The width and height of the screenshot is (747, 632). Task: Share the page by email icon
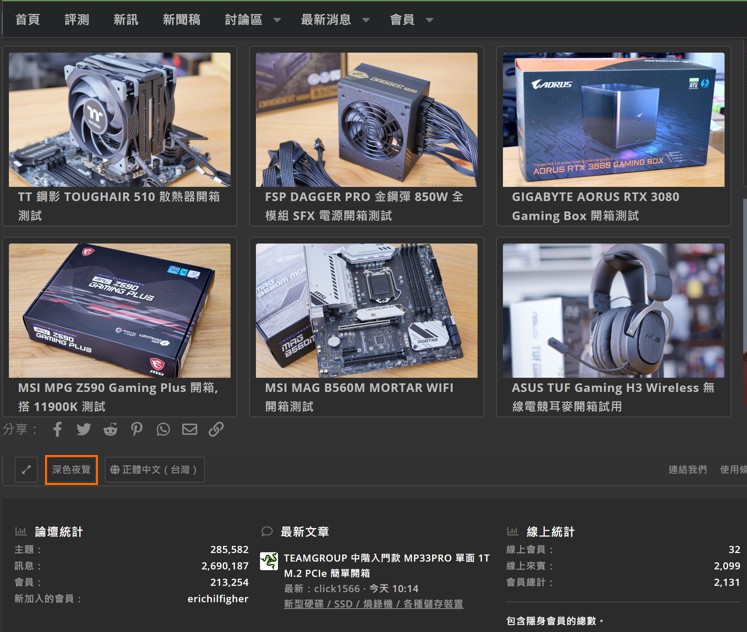pyautogui.click(x=190, y=429)
